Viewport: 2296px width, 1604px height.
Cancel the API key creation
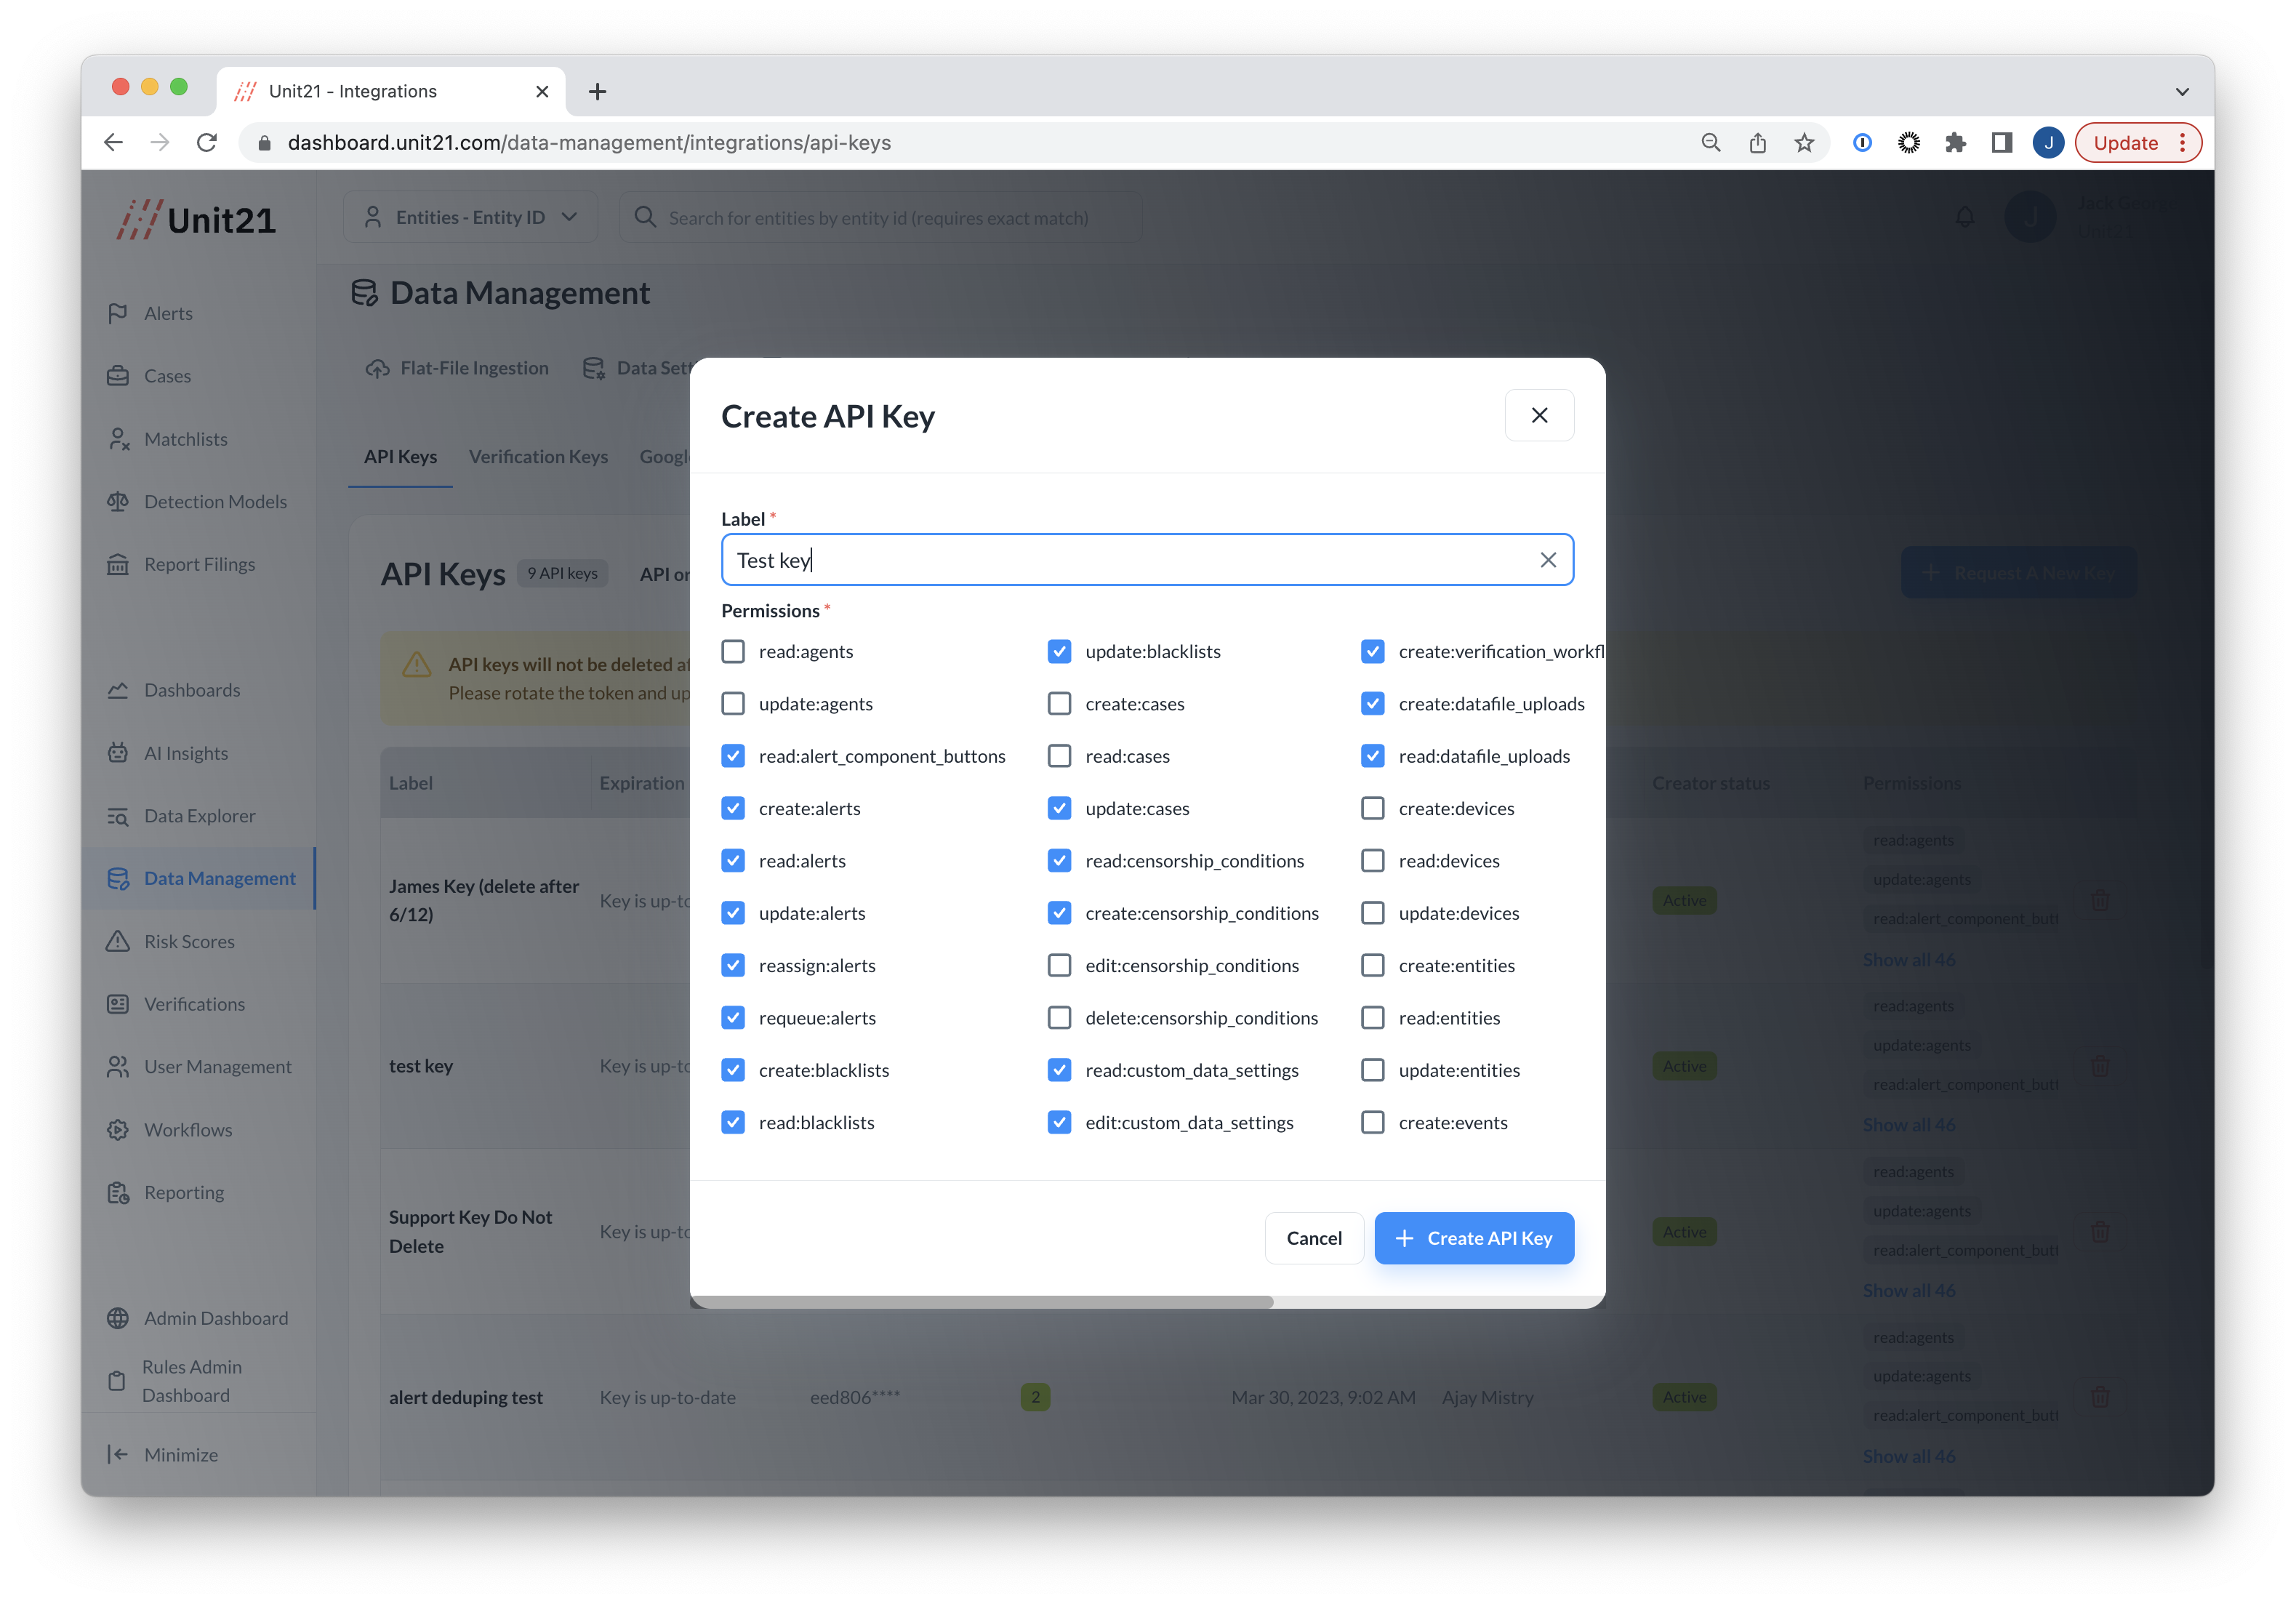[1313, 1238]
